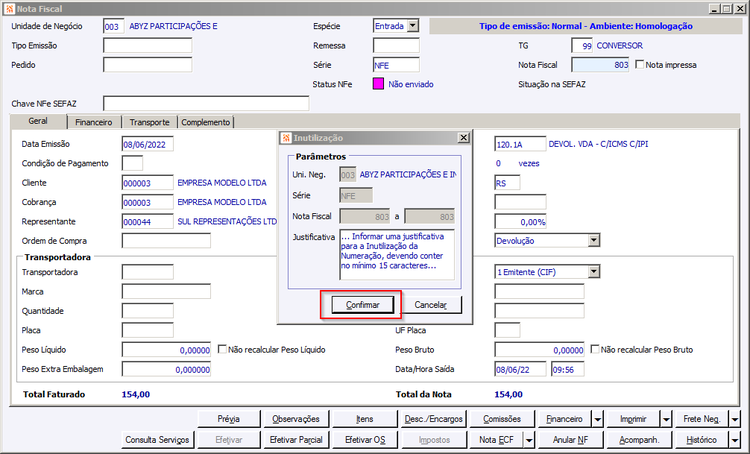Click the Cobrança code field
The height and width of the screenshot is (454, 750).
coord(147,202)
